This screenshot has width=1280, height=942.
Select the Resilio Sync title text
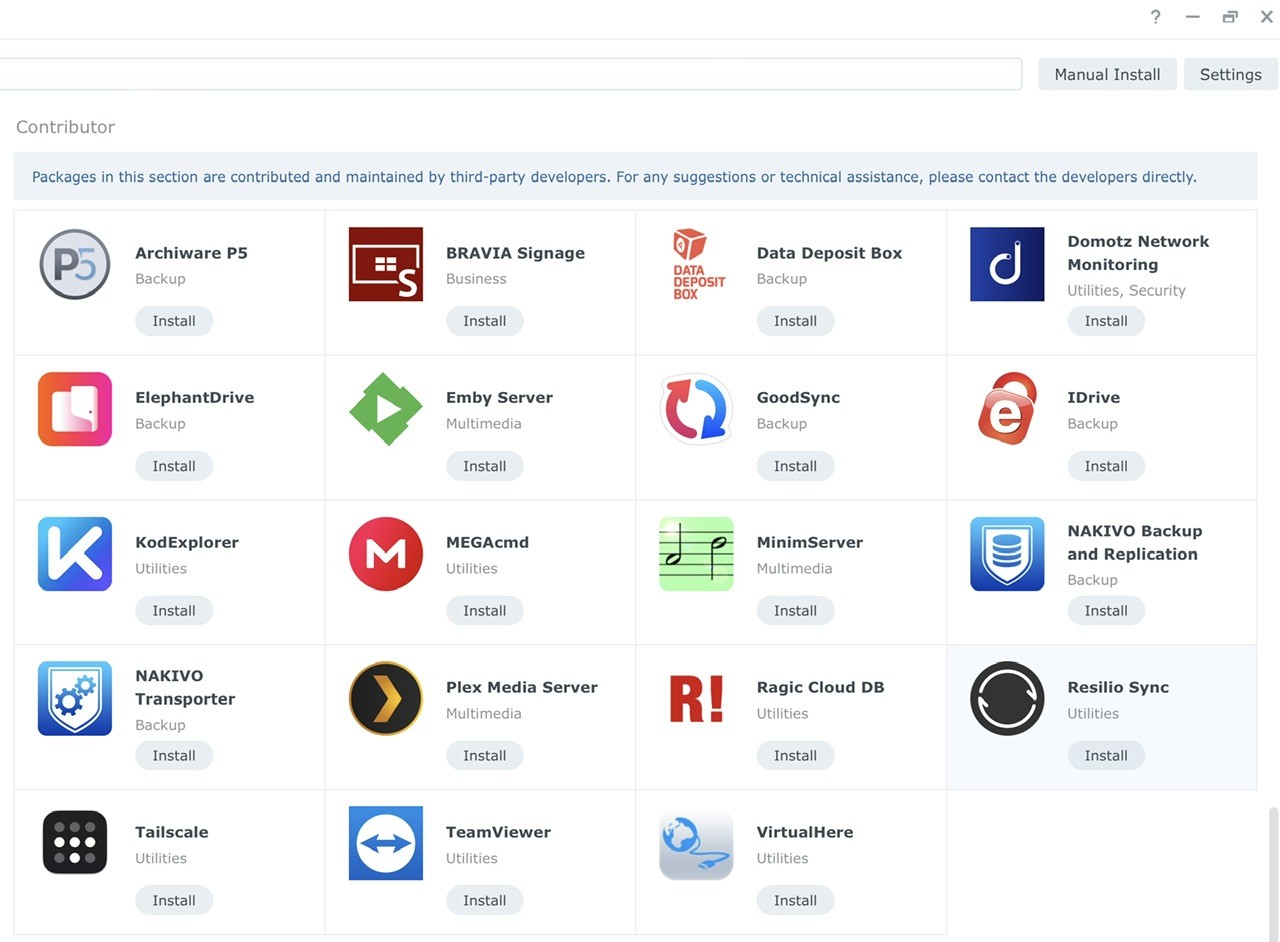pyautogui.click(x=1118, y=687)
